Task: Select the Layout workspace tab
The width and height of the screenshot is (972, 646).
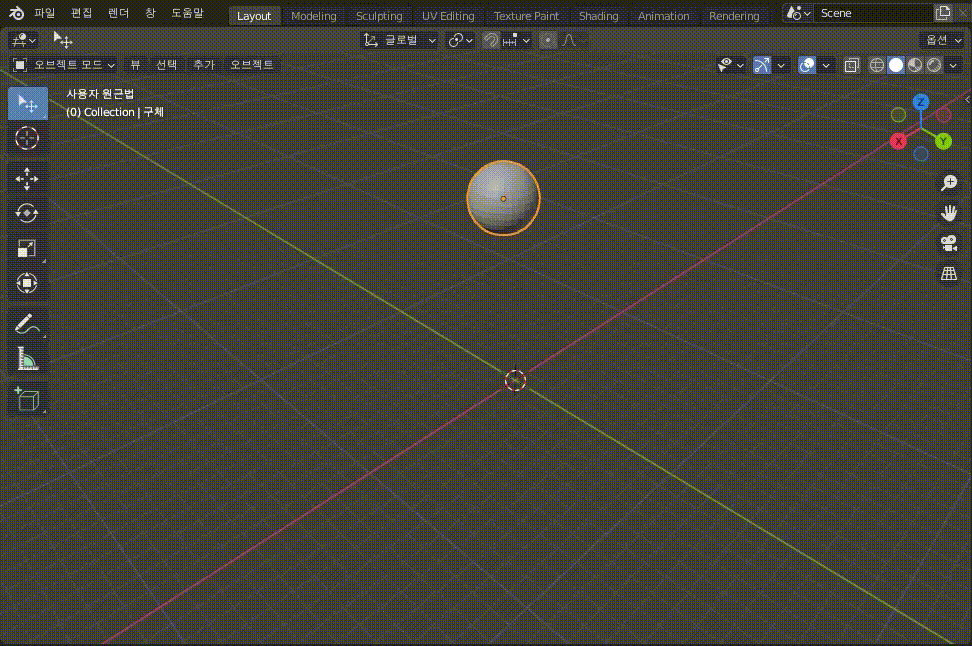Action: 254,15
